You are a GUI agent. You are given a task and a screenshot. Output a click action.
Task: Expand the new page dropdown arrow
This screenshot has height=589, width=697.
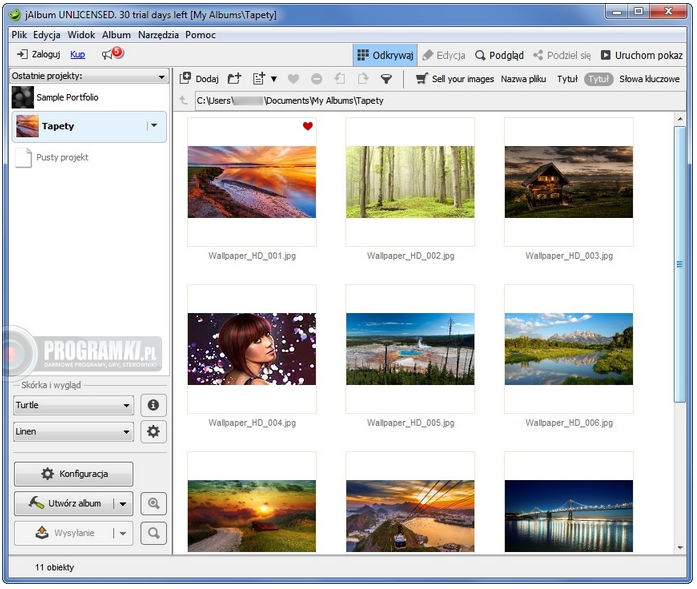point(274,79)
